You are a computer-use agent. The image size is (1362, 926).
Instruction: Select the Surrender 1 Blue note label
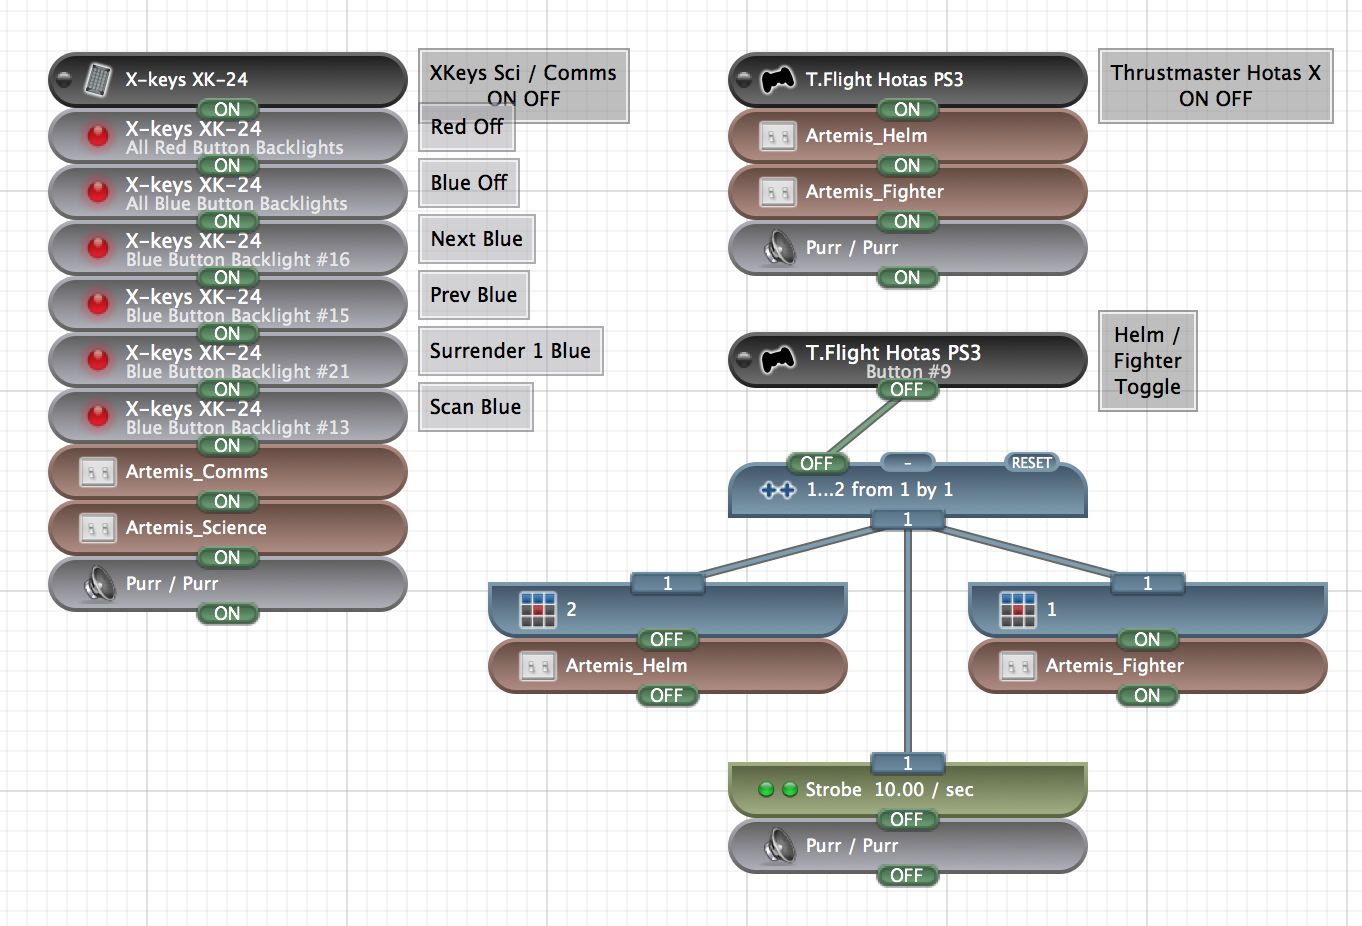510,351
